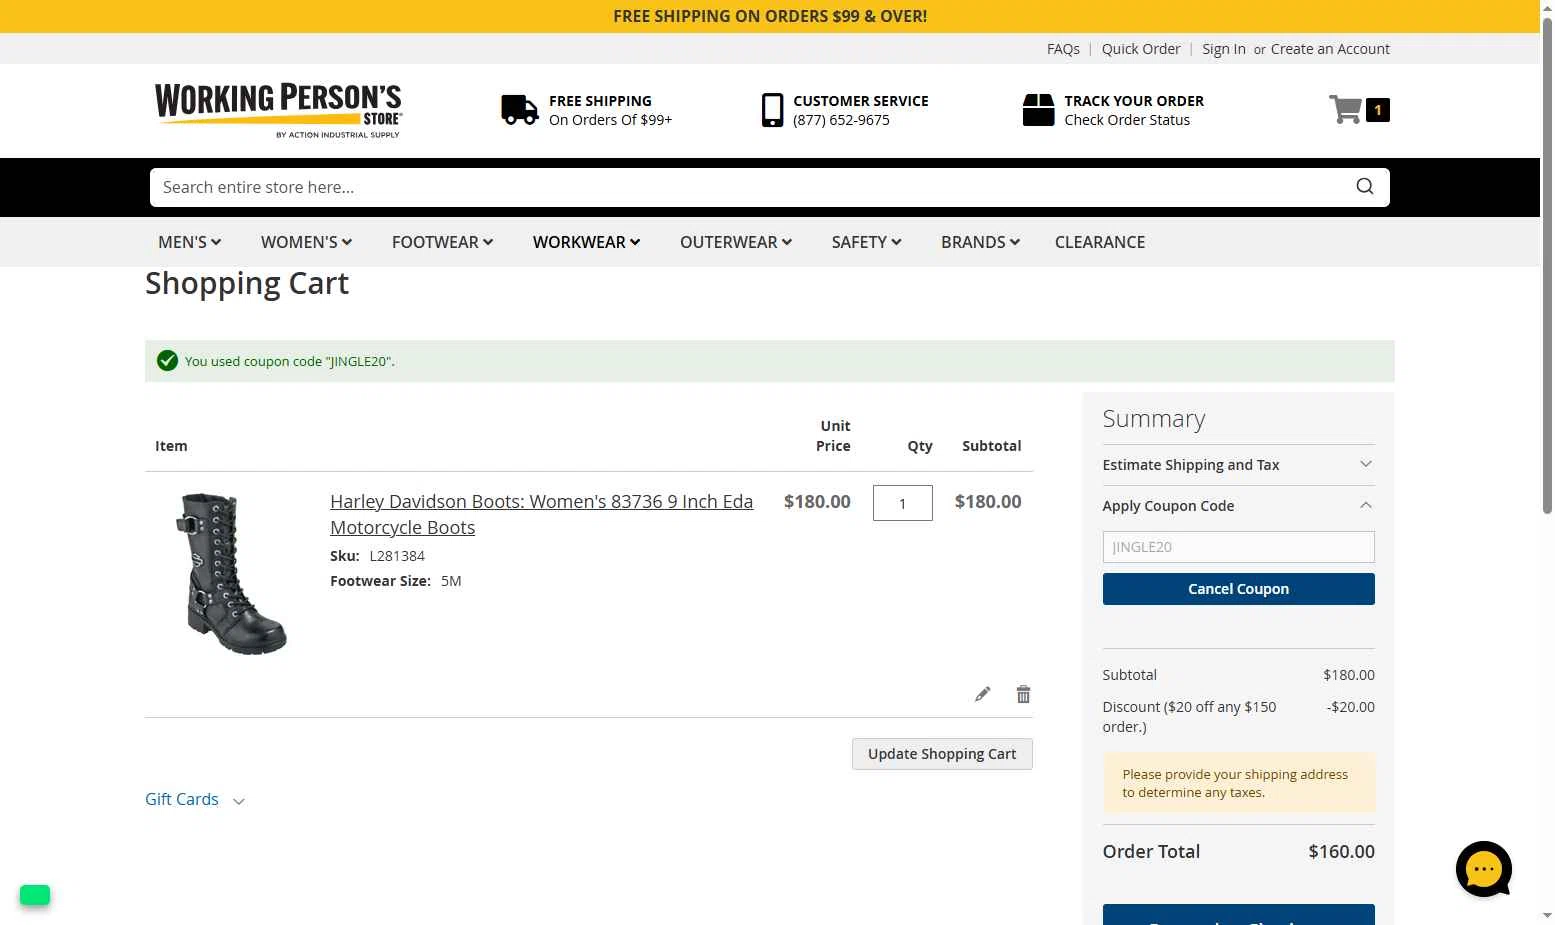
Task: Open the live chat bubble
Action: click(1484, 869)
